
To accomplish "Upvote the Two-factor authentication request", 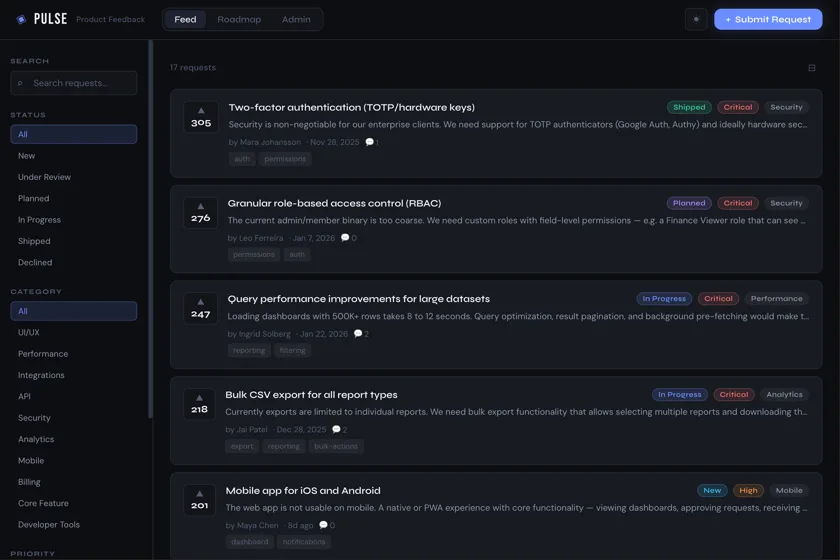I will pos(201,117).
